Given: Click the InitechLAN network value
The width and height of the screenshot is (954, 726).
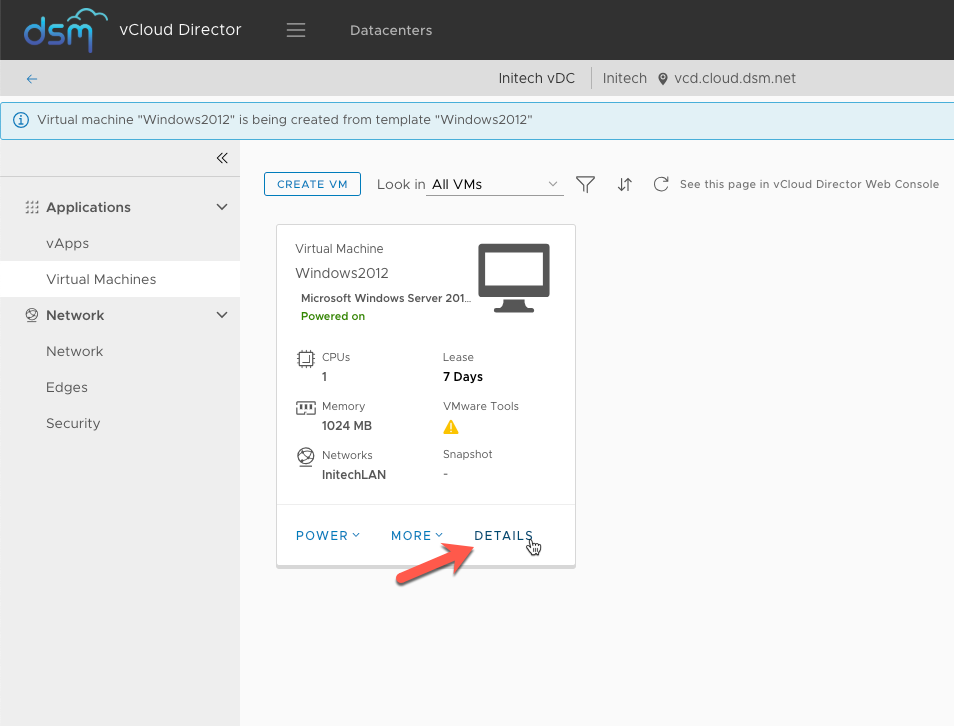Looking at the screenshot, I should [354, 475].
